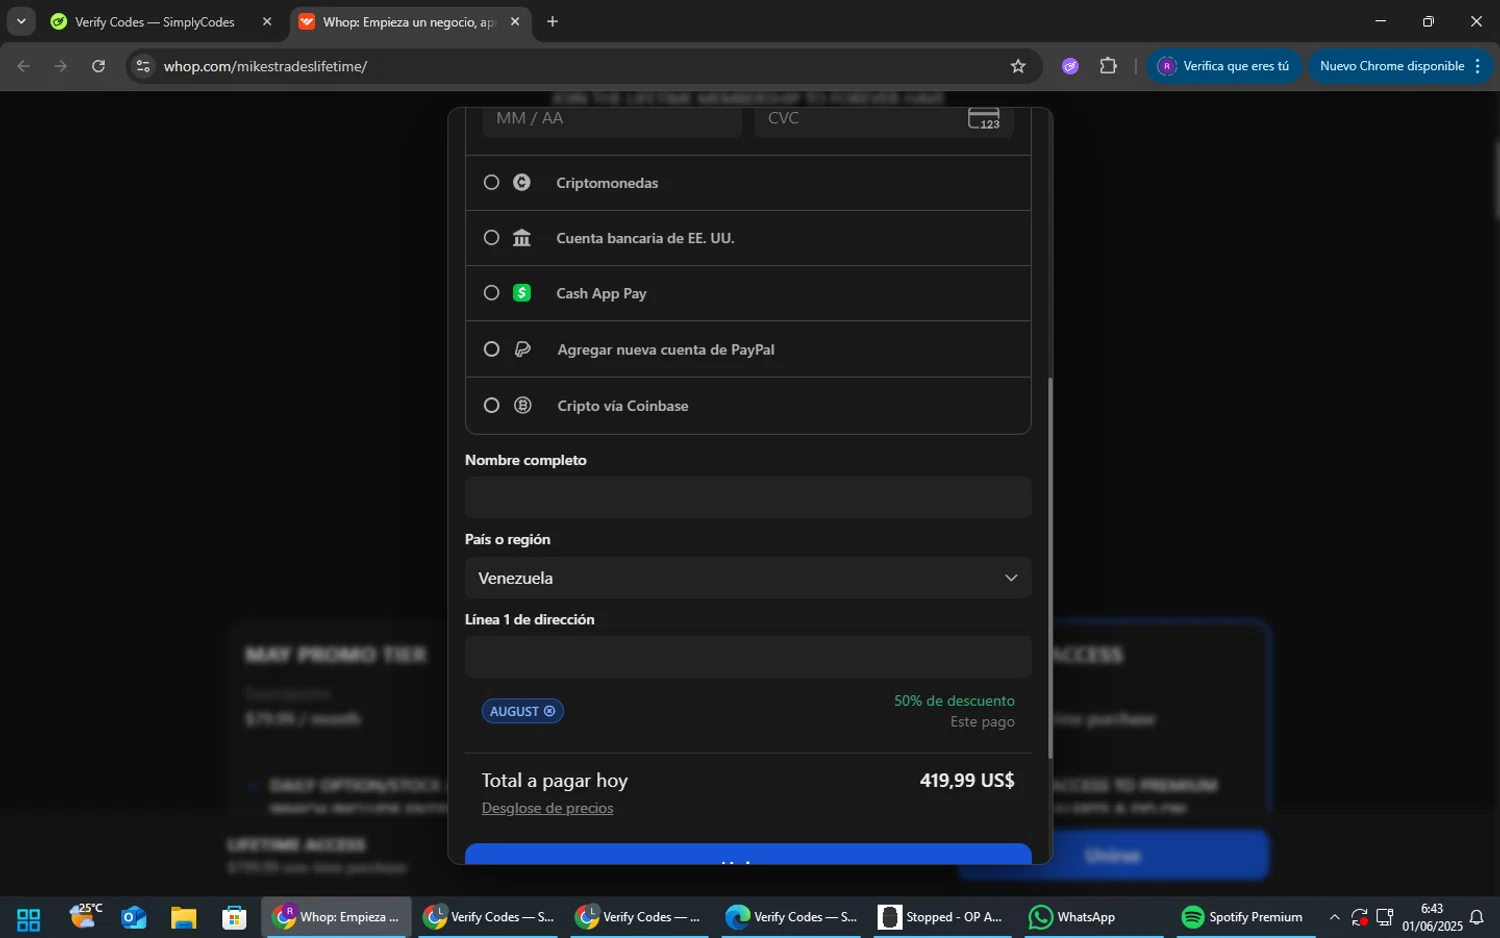Click the Línea 1 de dirección field
The image size is (1500, 938).
tap(748, 657)
